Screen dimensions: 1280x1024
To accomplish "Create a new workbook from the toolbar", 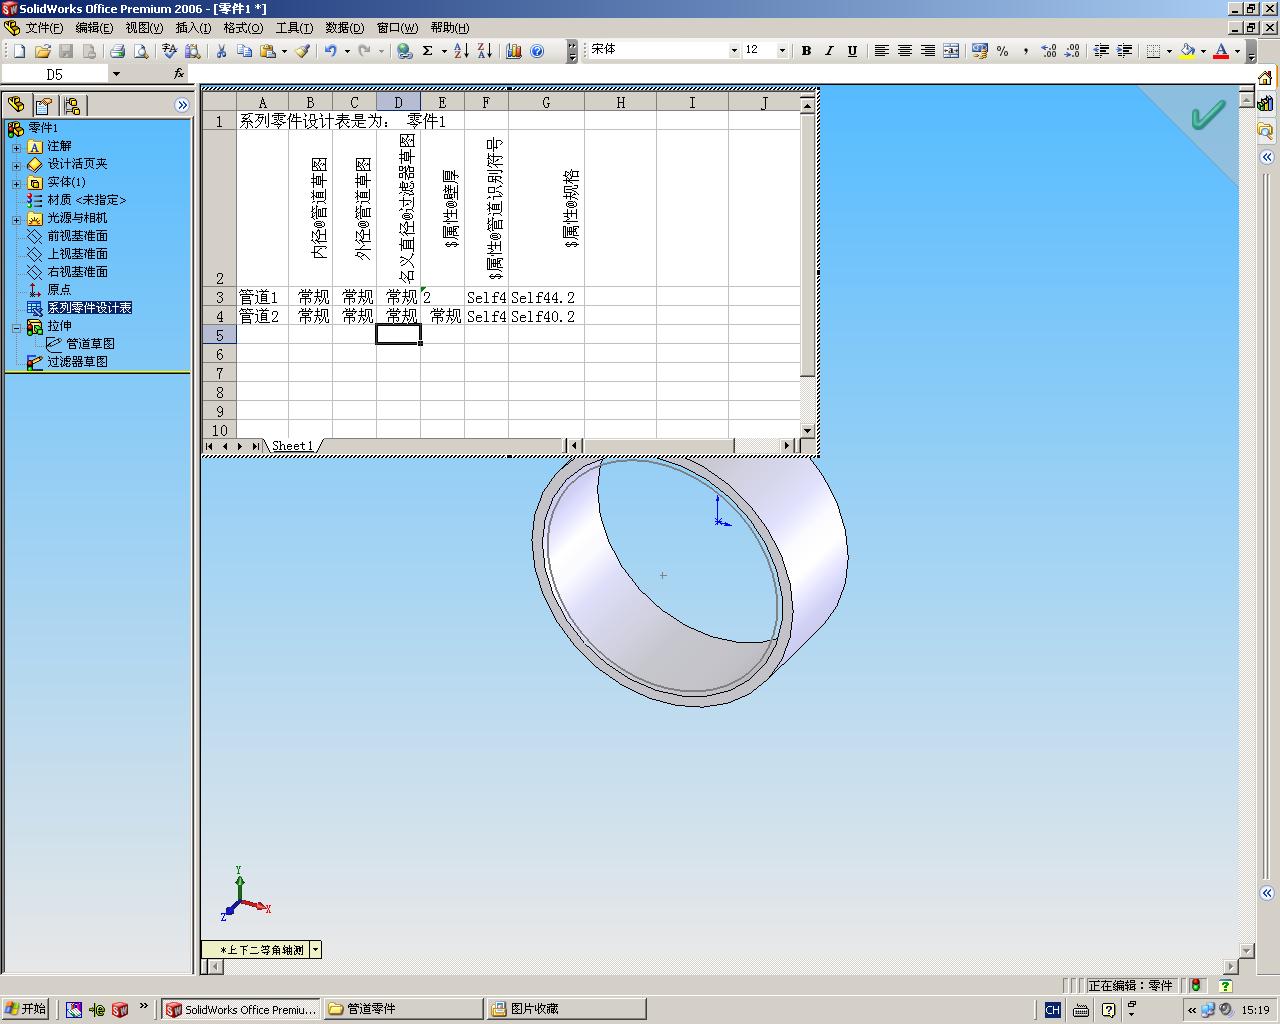I will 19,51.
